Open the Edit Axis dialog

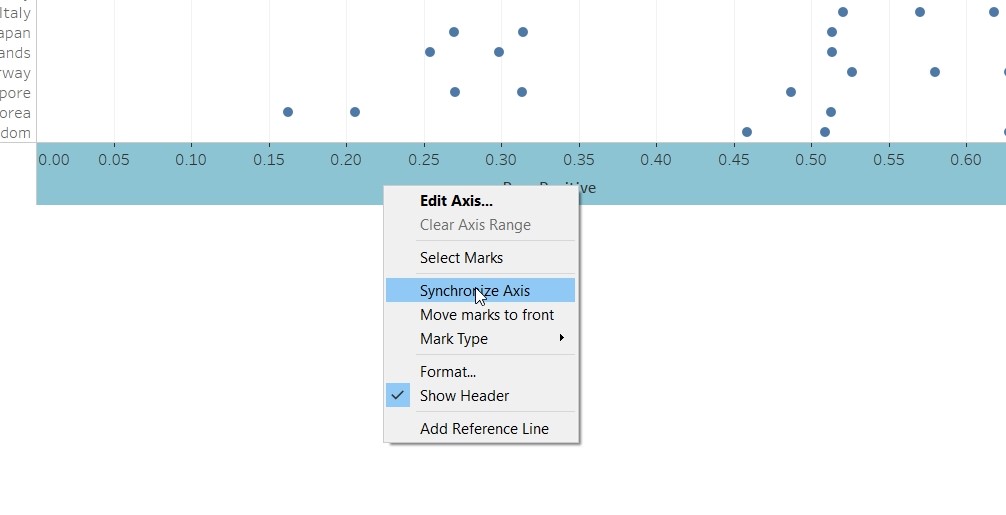pyautogui.click(x=456, y=201)
